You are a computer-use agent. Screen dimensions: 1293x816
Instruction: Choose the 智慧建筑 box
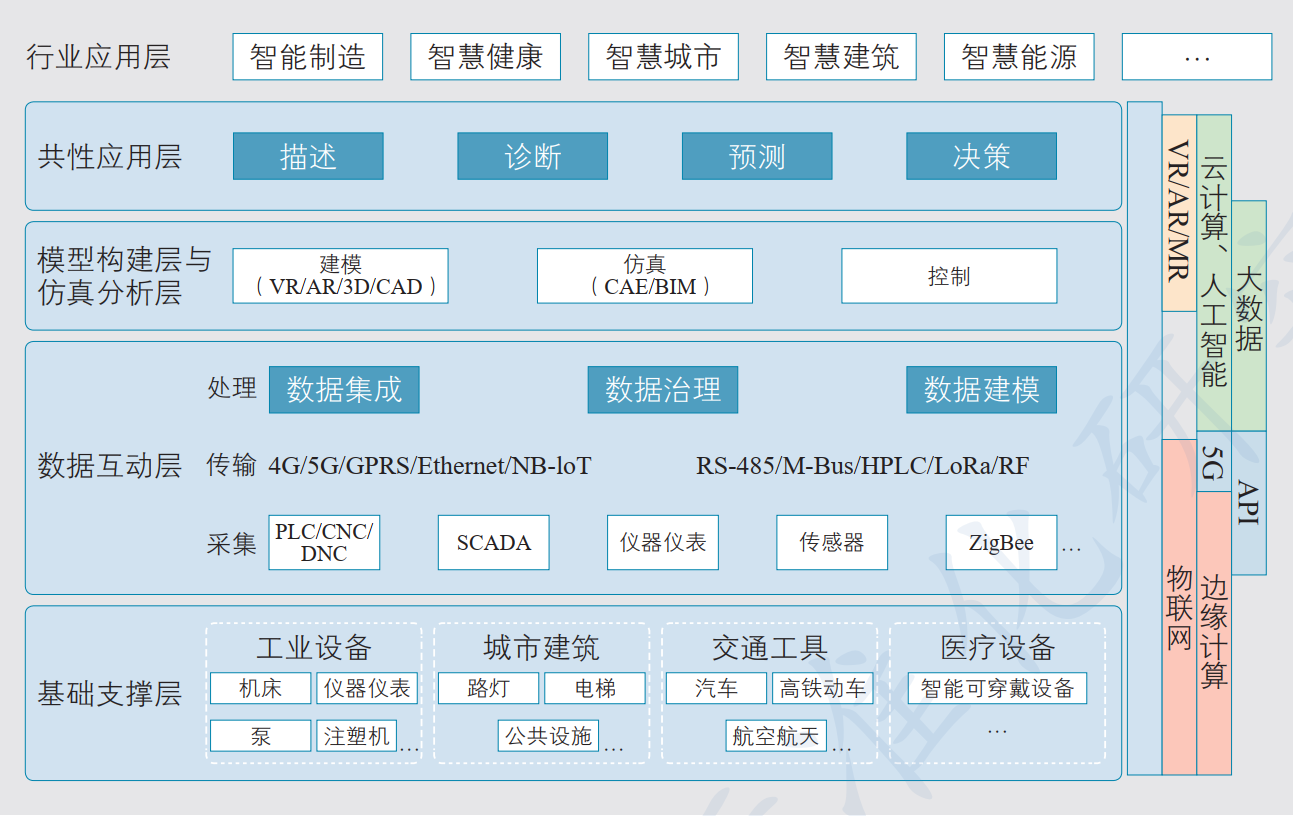click(x=841, y=57)
